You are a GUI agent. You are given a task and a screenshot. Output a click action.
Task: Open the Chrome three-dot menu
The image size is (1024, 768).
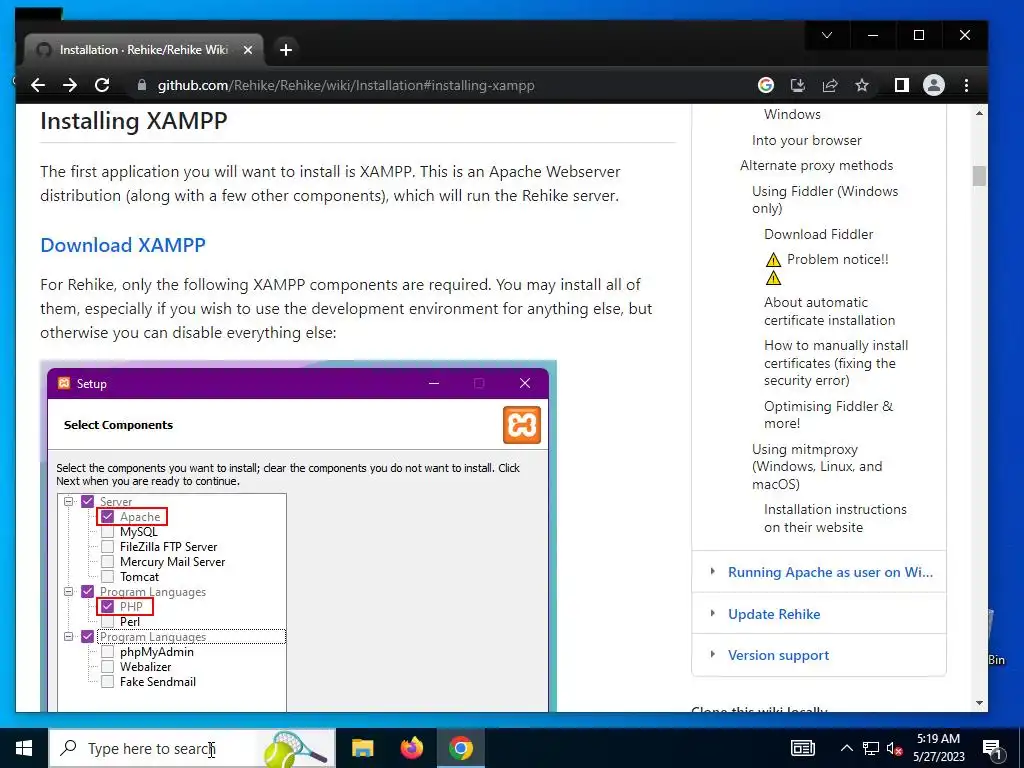[967, 85]
